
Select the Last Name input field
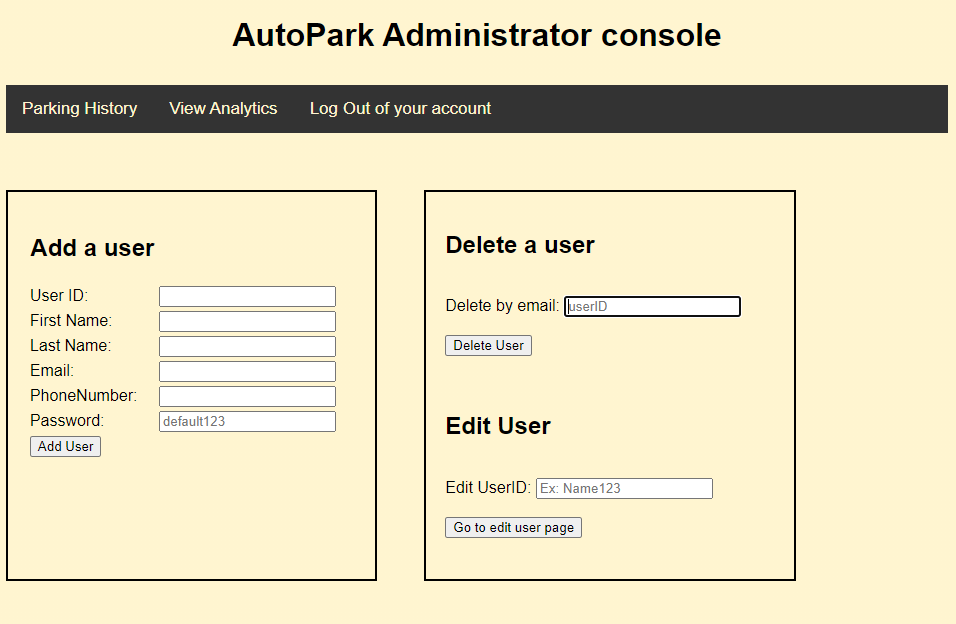pos(247,346)
